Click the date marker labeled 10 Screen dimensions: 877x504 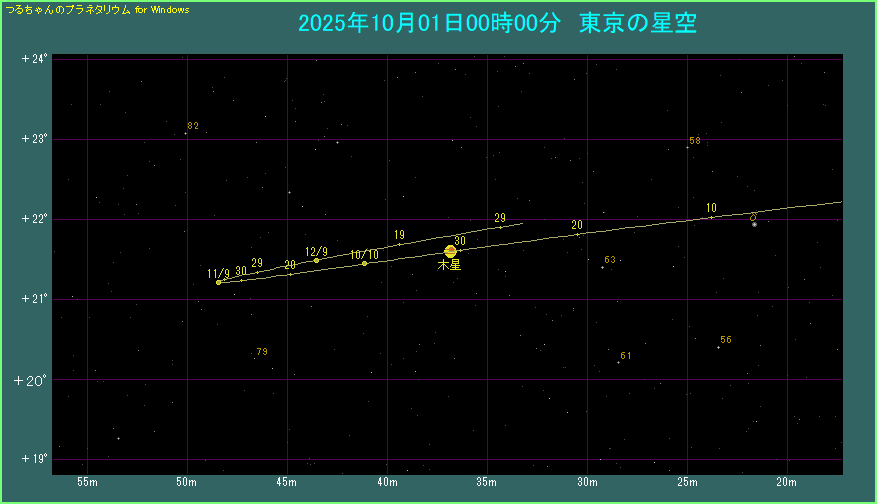[711, 217]
